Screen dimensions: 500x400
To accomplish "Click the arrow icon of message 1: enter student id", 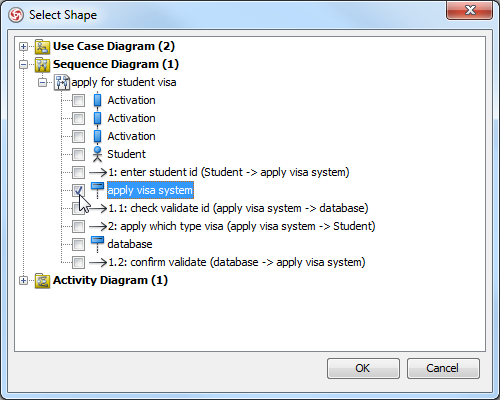I will (98, 172).
